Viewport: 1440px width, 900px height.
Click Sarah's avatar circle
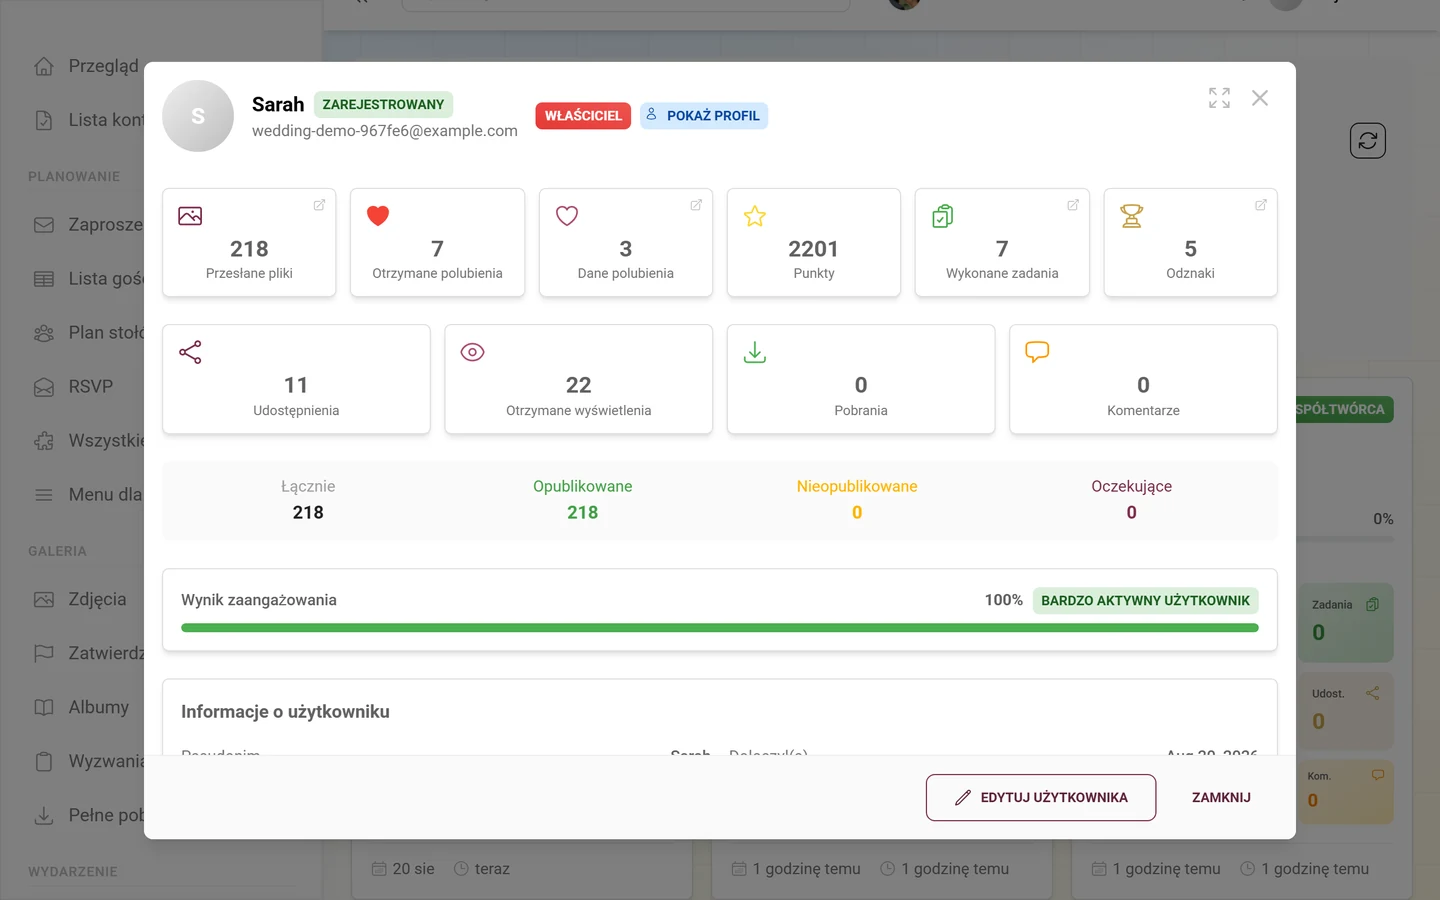coord(198,116)
